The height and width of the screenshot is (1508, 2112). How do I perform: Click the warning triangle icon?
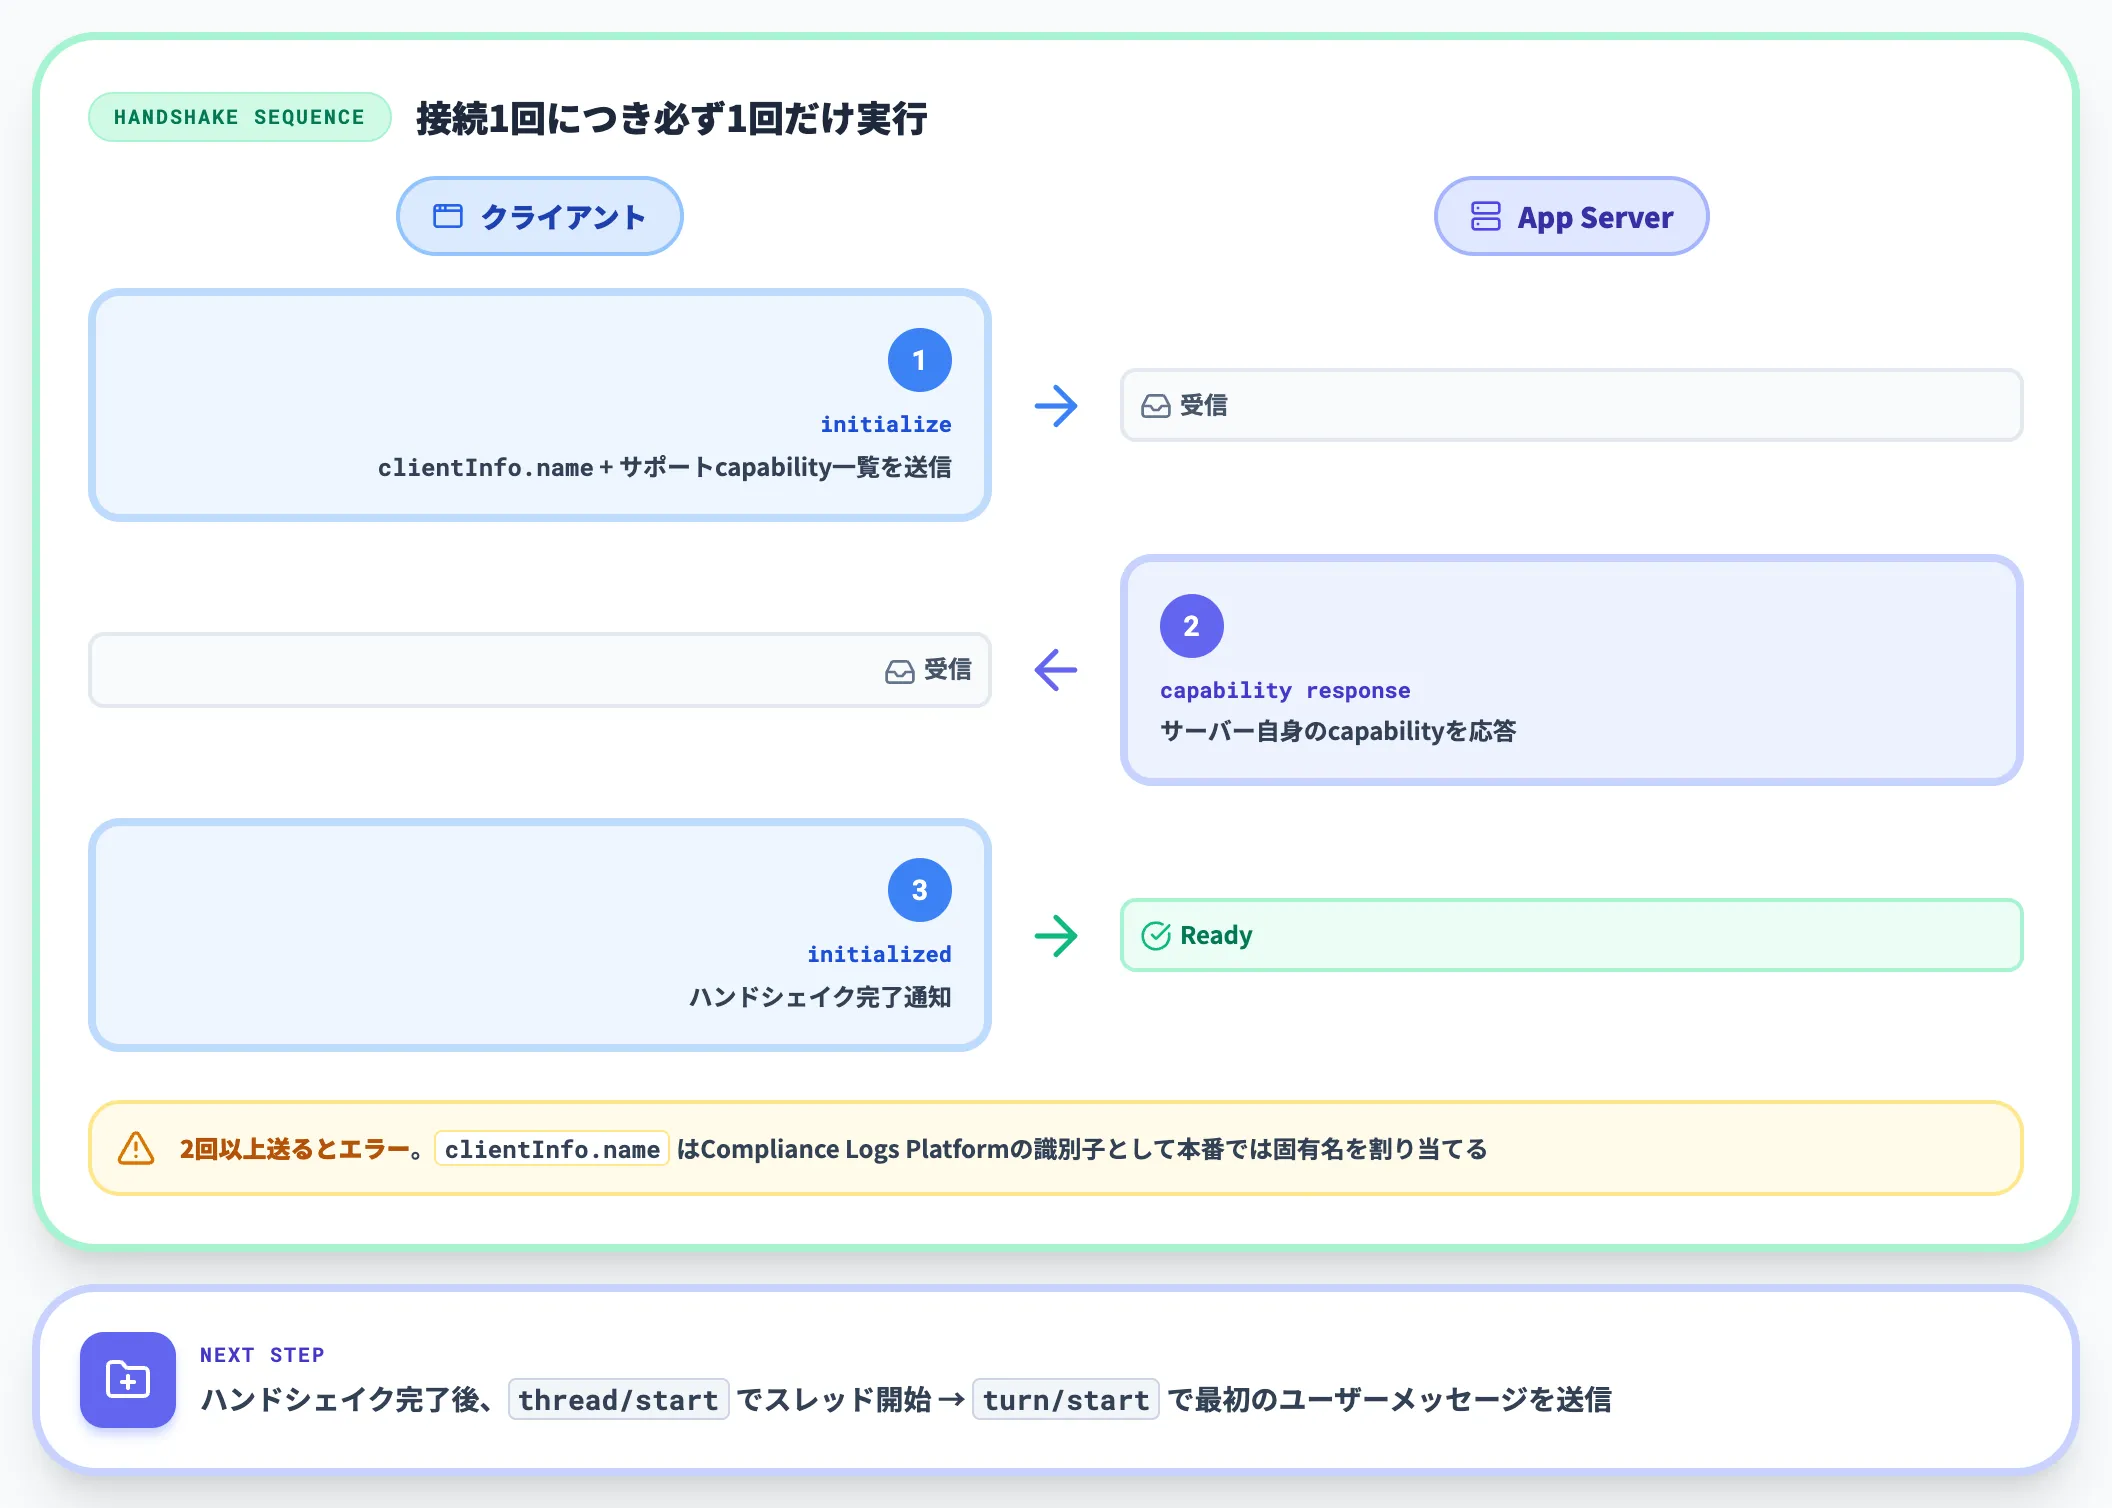136,1148
